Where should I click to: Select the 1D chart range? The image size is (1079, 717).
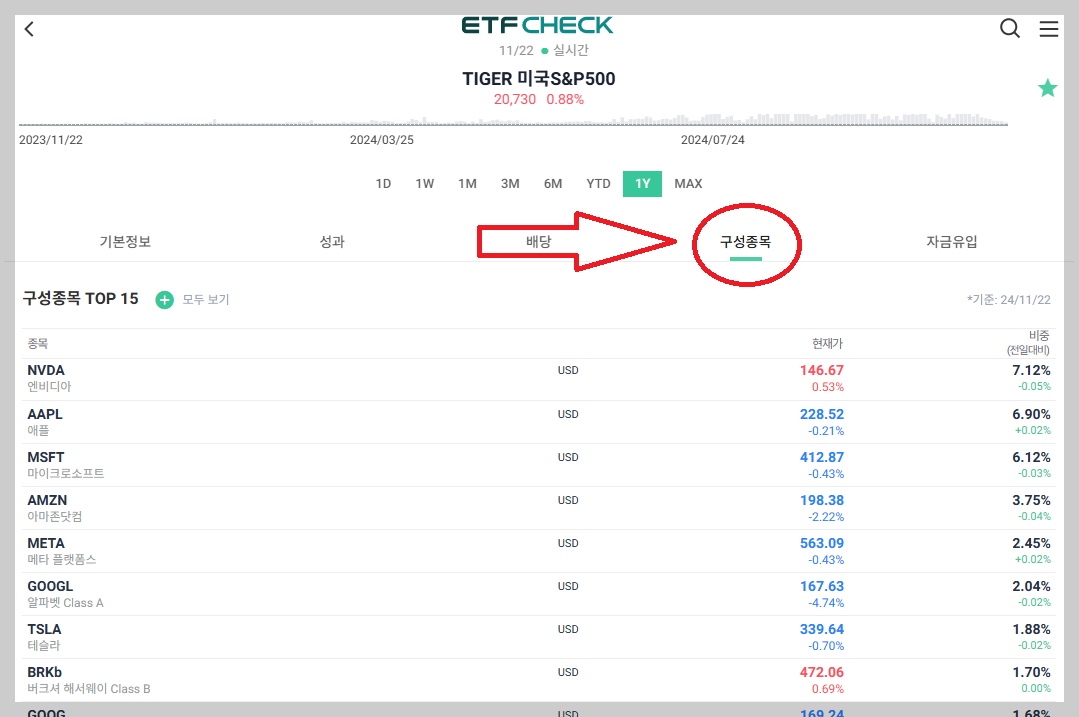pos(383,184)
